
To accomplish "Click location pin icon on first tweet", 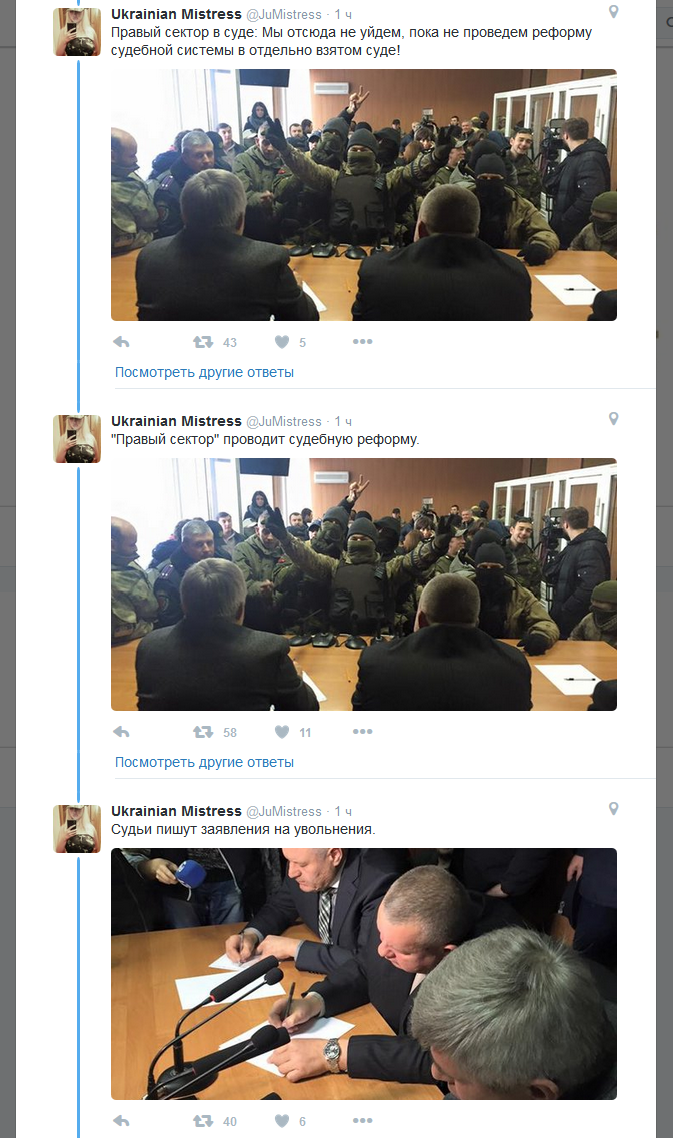I will point(613,12).
